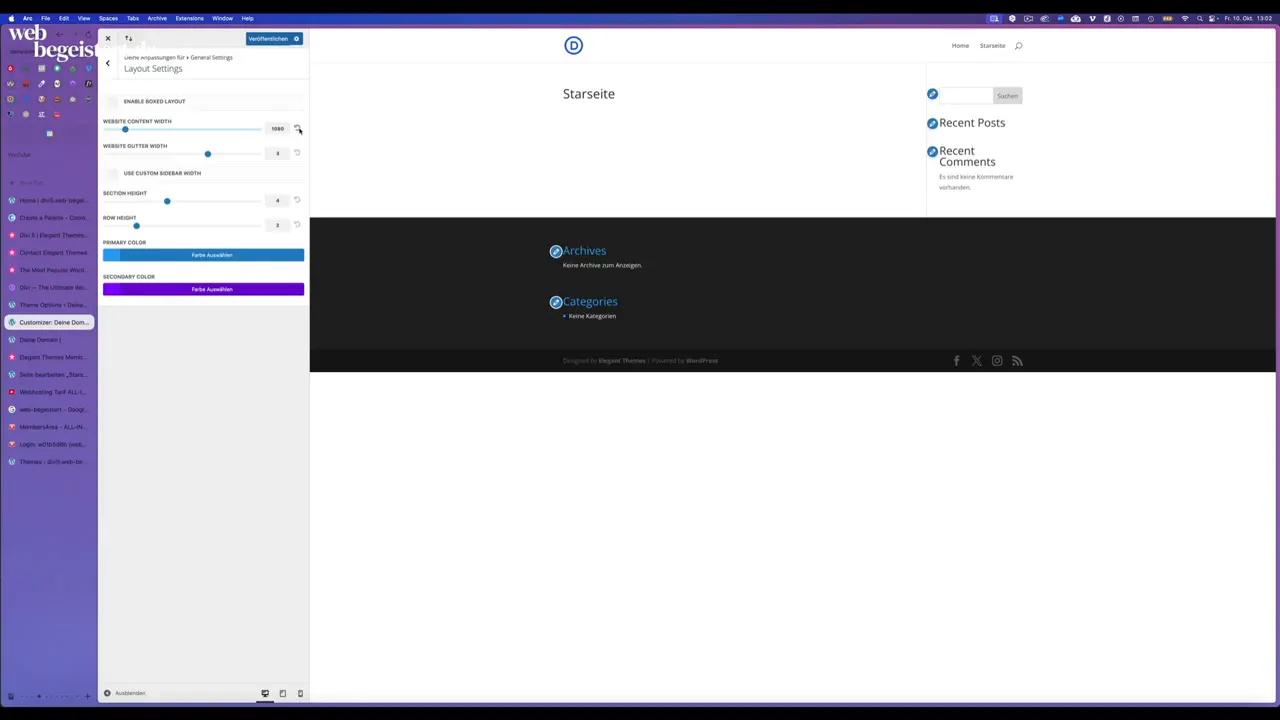The width and height of the screenshot is (1280, 720).
Task: Close the WordPress Customizer panel
Action: 108,39
